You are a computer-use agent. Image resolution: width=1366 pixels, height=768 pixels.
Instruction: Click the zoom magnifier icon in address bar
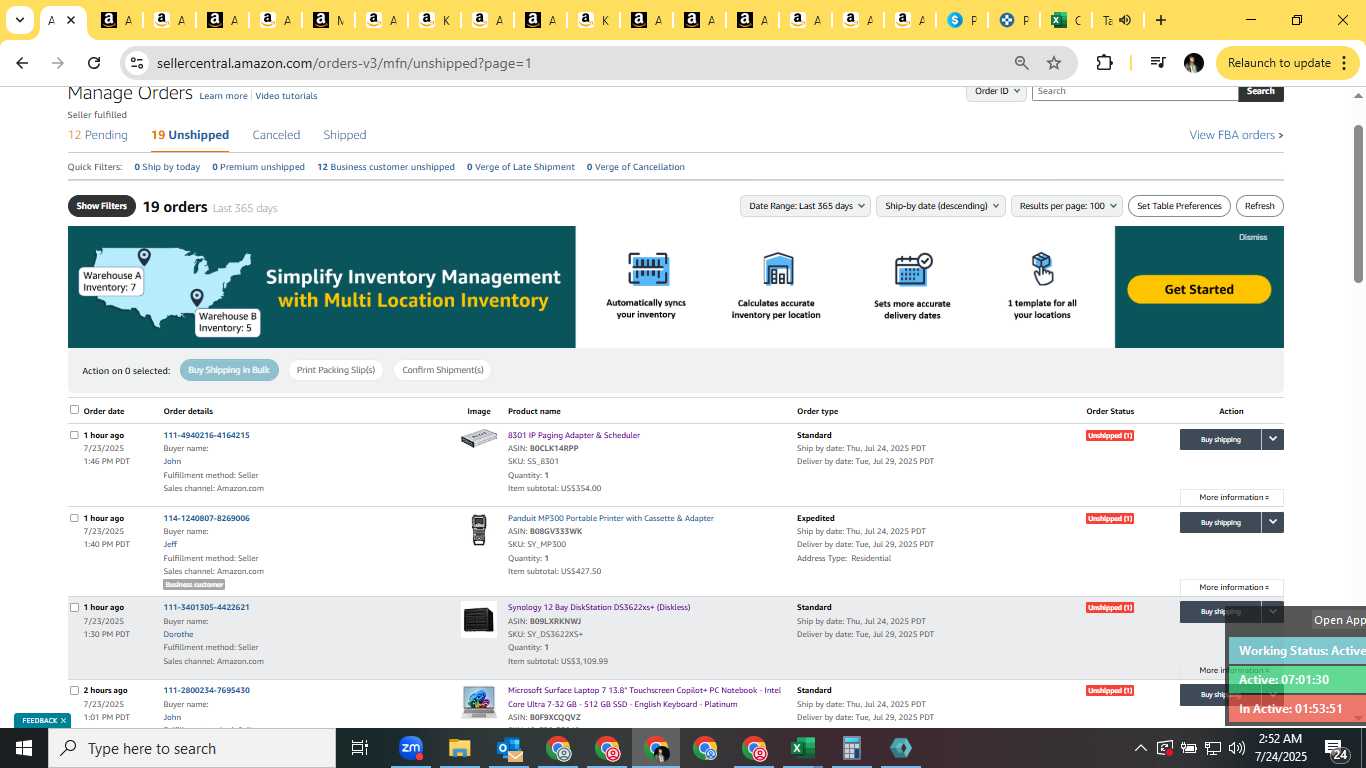[1021, 63]
